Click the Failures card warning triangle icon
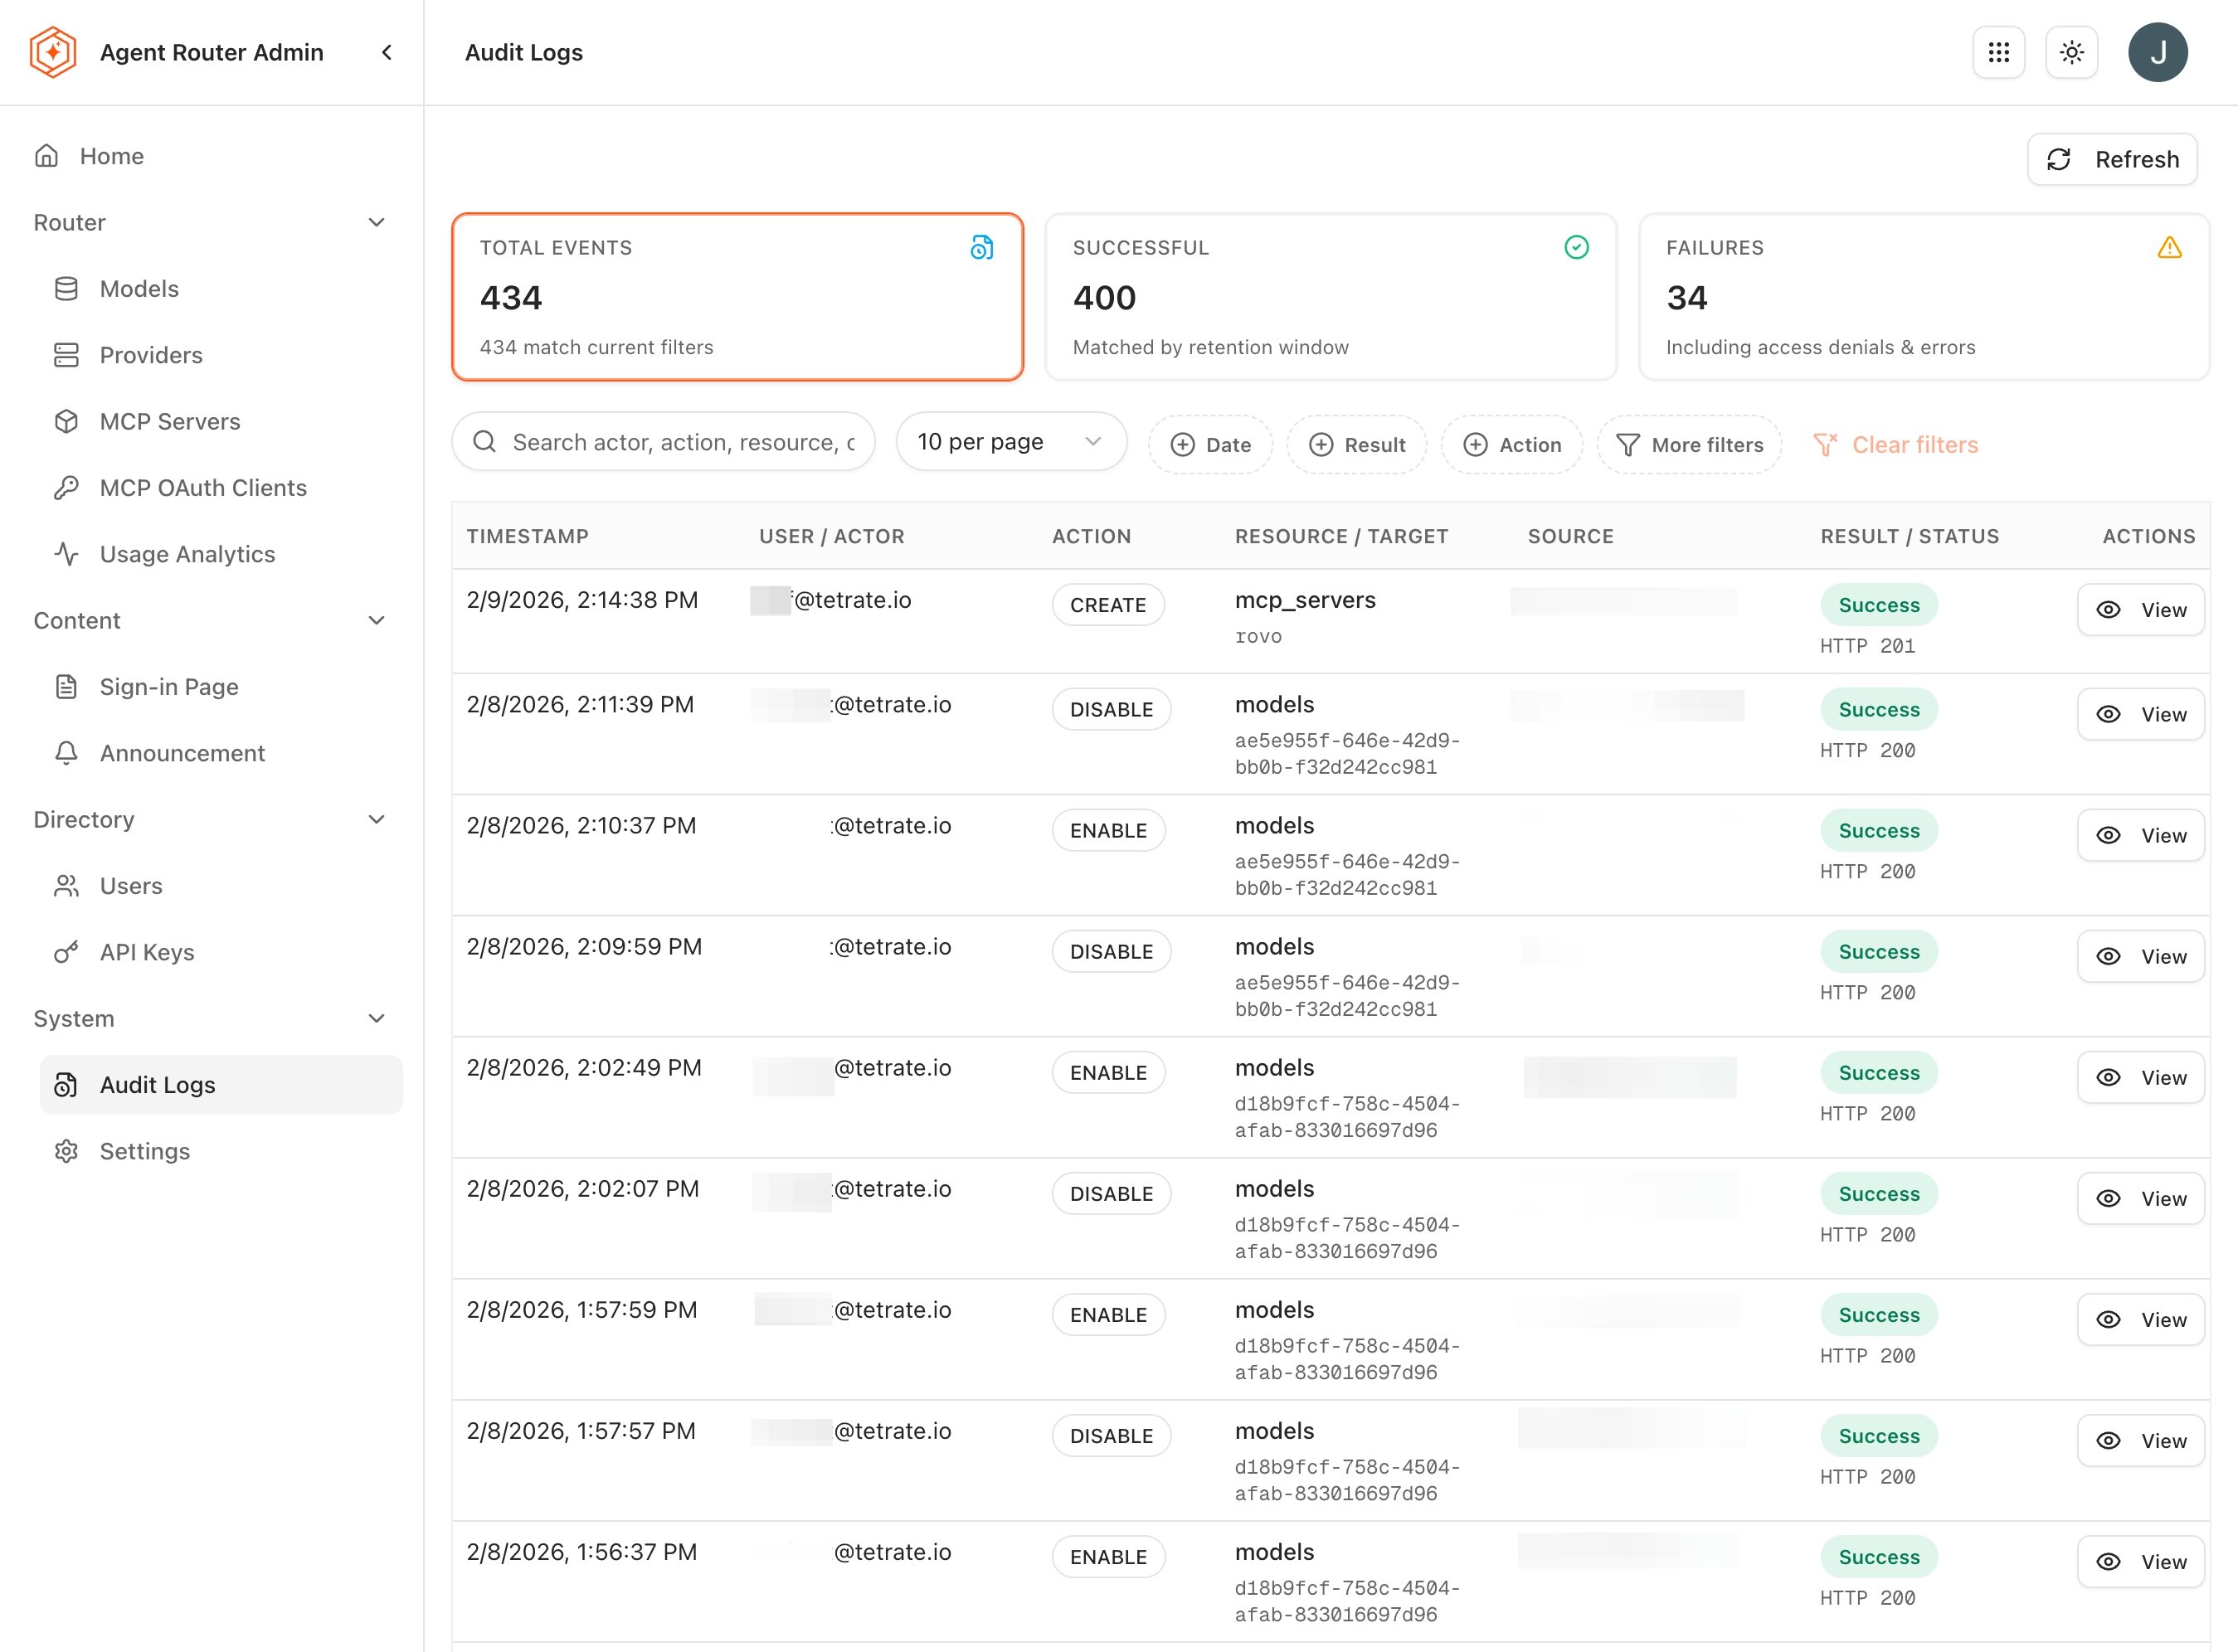The height and width of the screenshot is (1652, 2238). pos(2169,247)
